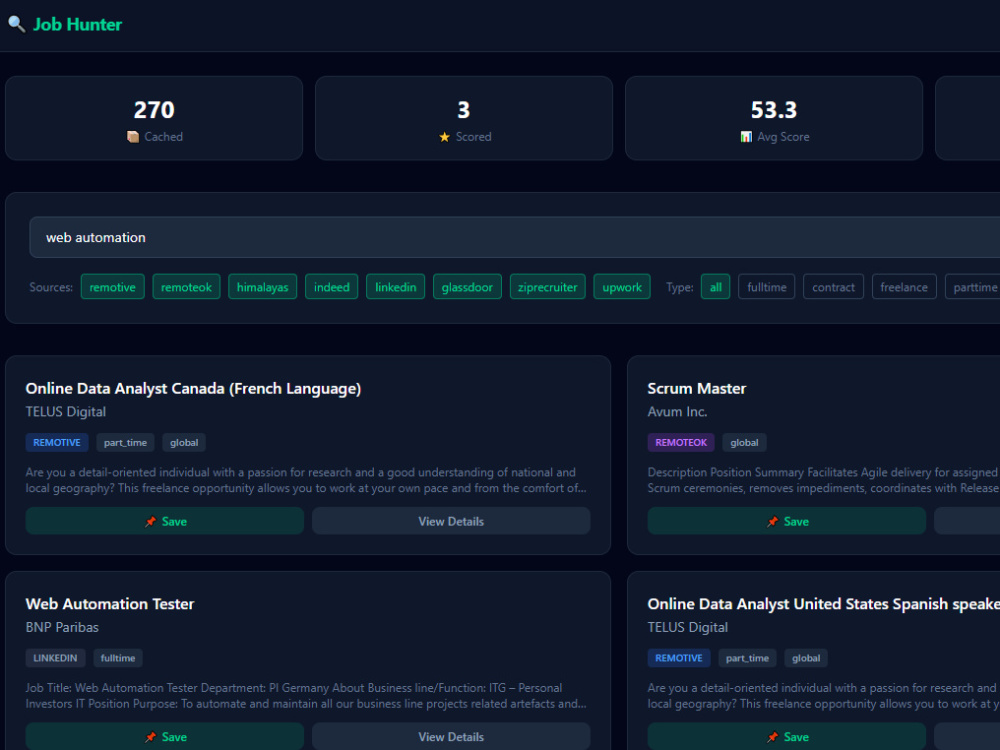
Task: Open the Web Automation Tester job title
Action: [x=110, y=604]
